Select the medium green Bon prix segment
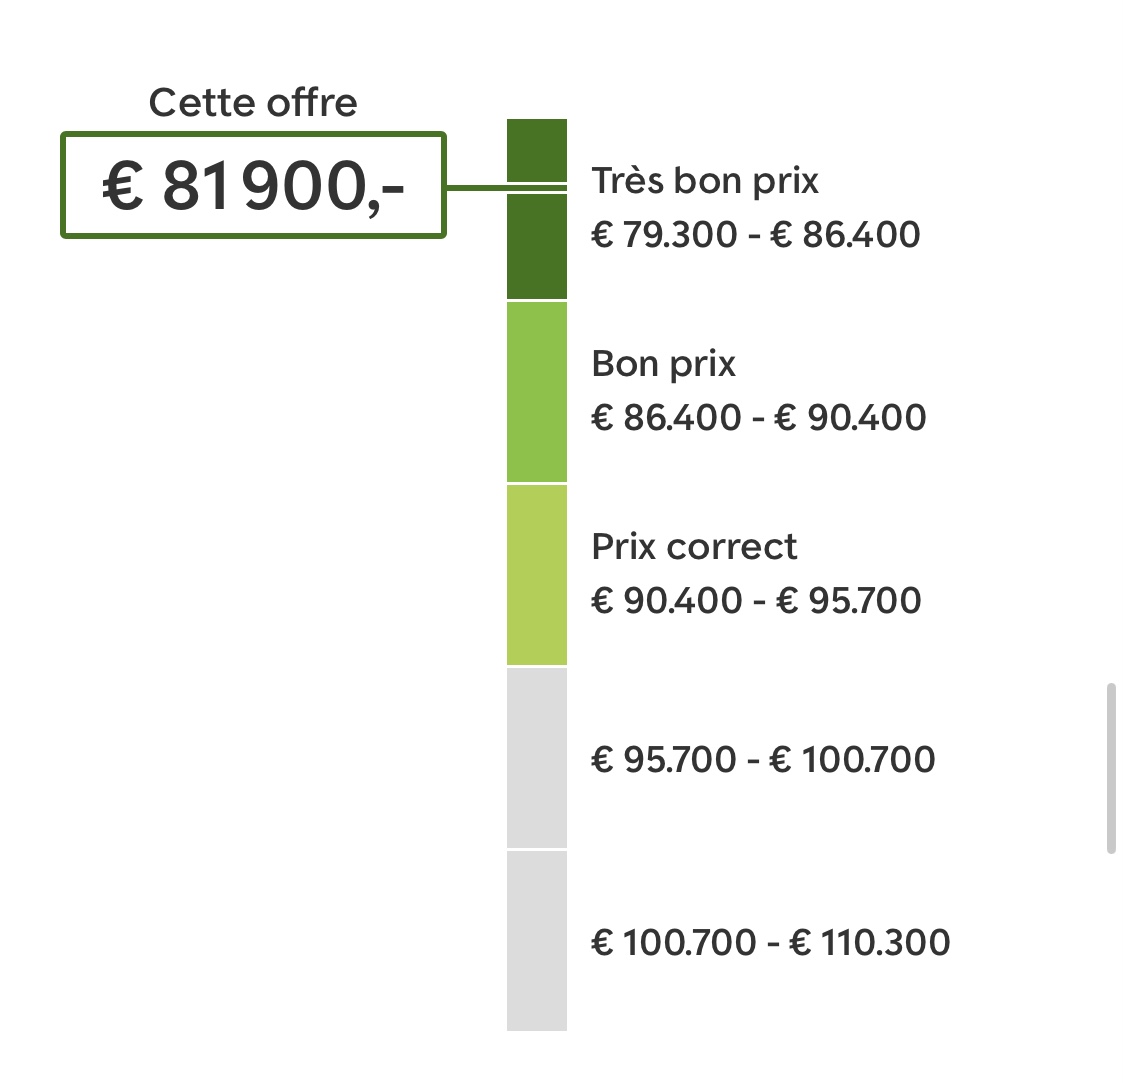This screenshot has height=1083, width=1125. 537,392
